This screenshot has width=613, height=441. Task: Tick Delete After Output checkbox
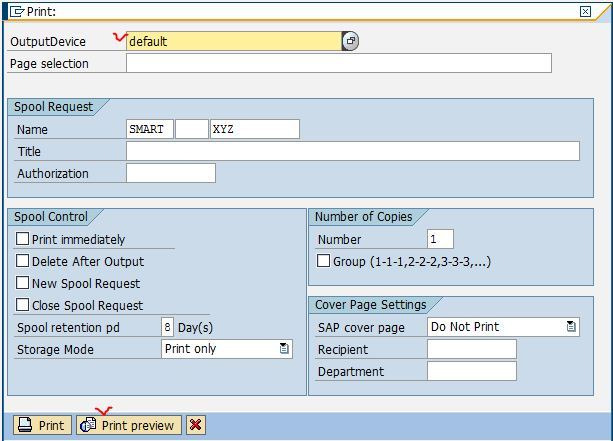coord(22,261)
